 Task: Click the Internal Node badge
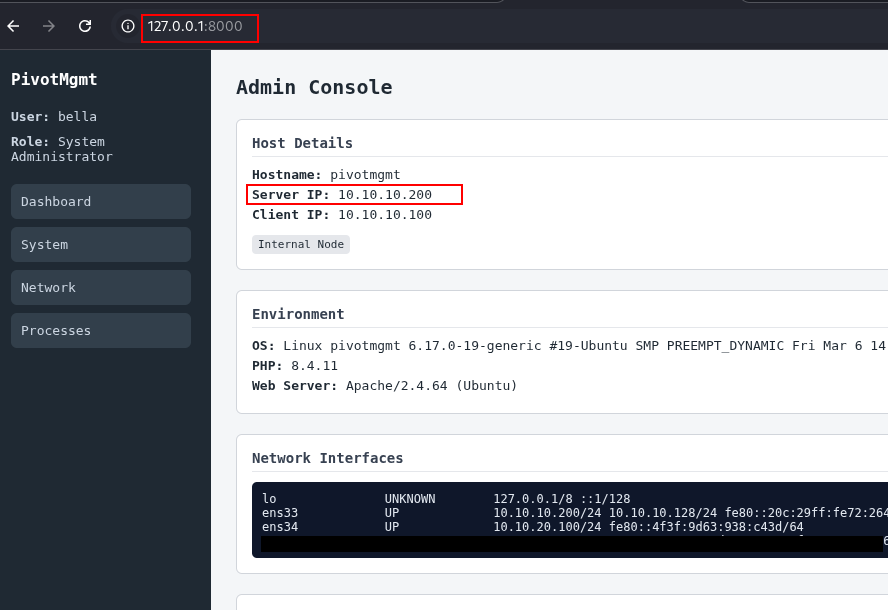click(x=300, y=244)
